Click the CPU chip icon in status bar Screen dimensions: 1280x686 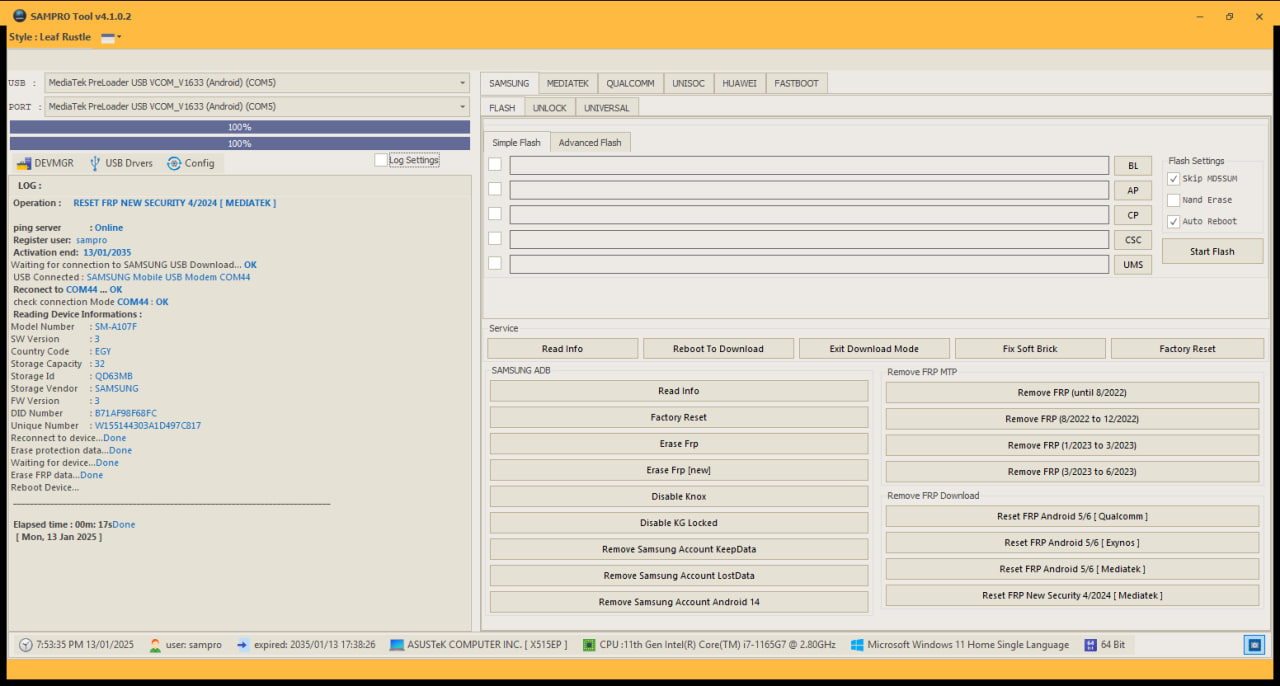pos(589,645)
